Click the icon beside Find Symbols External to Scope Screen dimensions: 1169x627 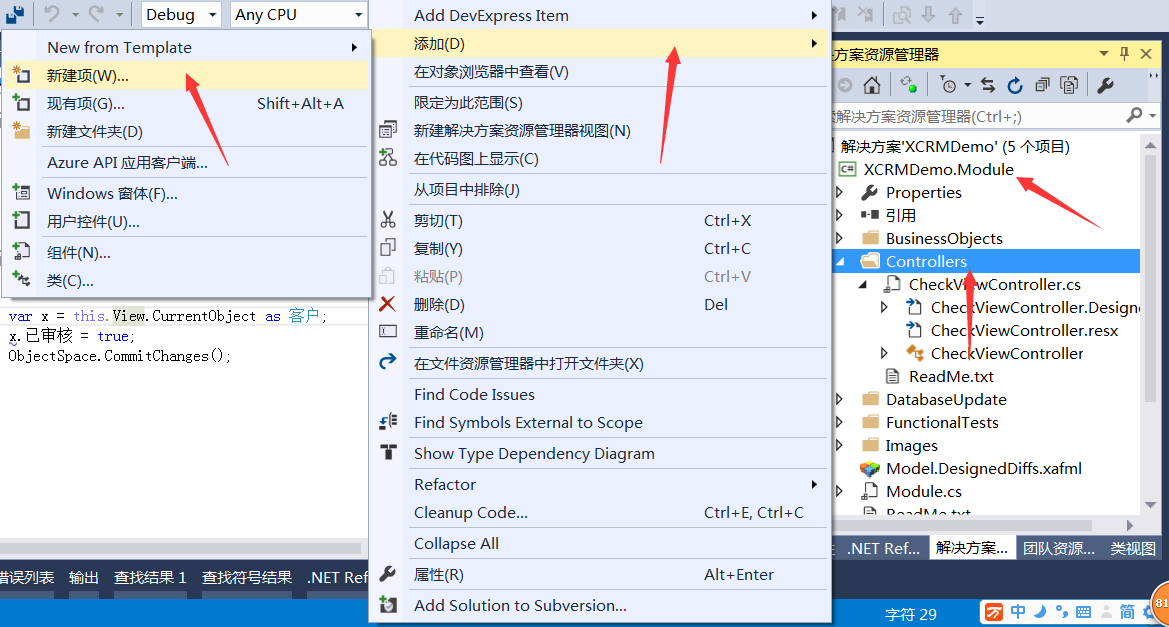(388, 422)
